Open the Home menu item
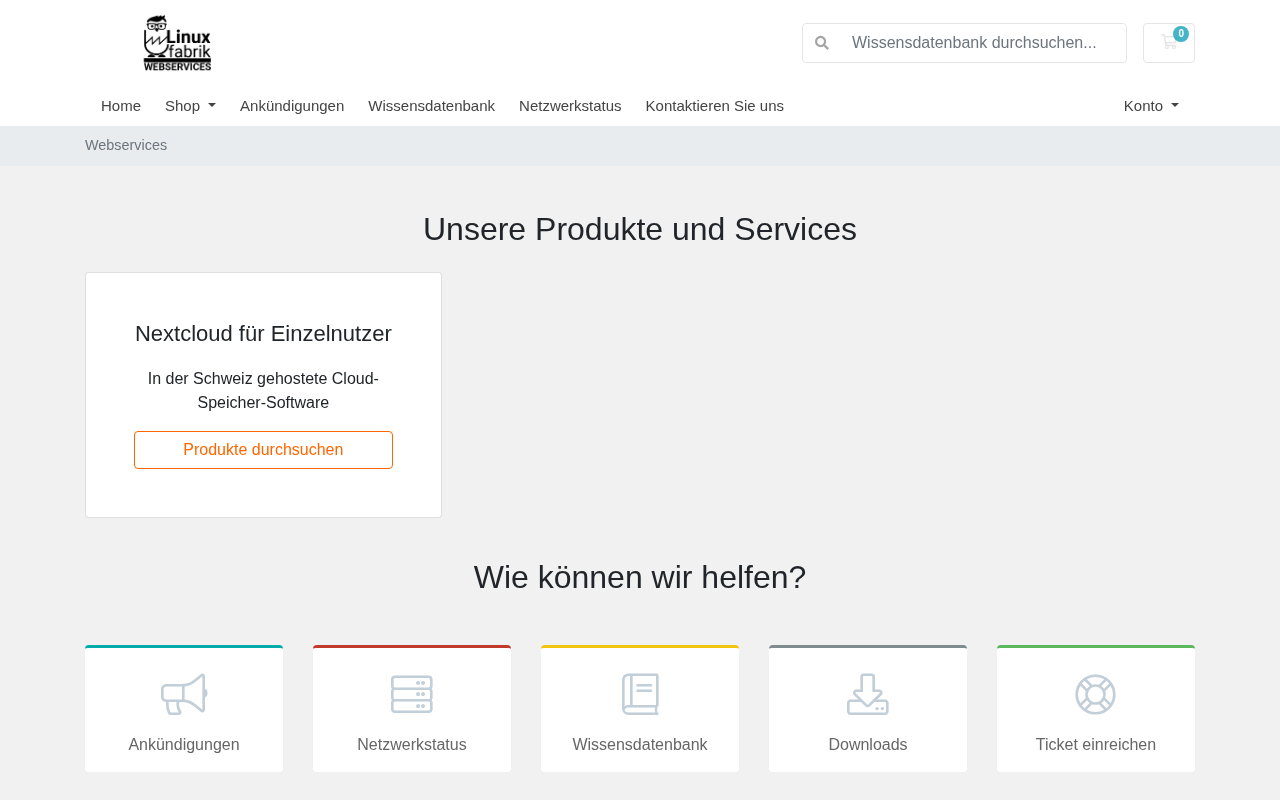Image resolution: width=1280 pixels, height=800 pixels. point(121,106)
